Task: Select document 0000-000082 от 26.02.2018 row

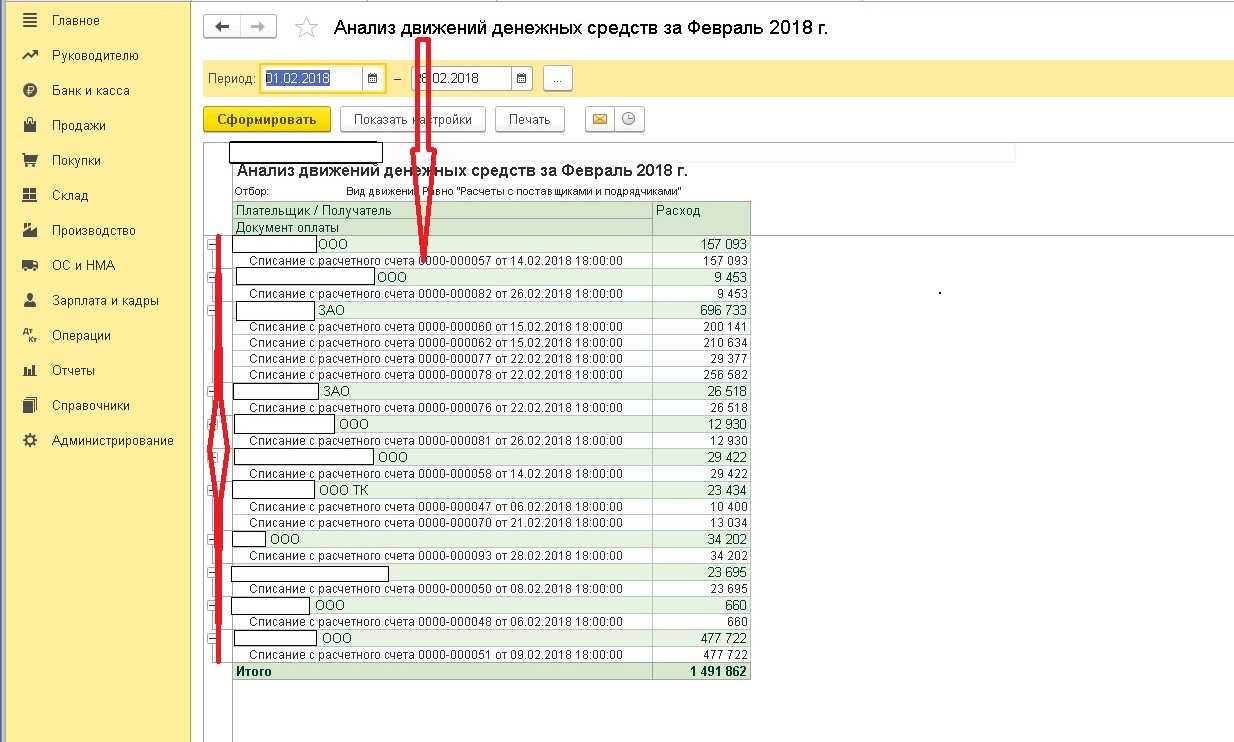Action: click(x=442, y=293)
